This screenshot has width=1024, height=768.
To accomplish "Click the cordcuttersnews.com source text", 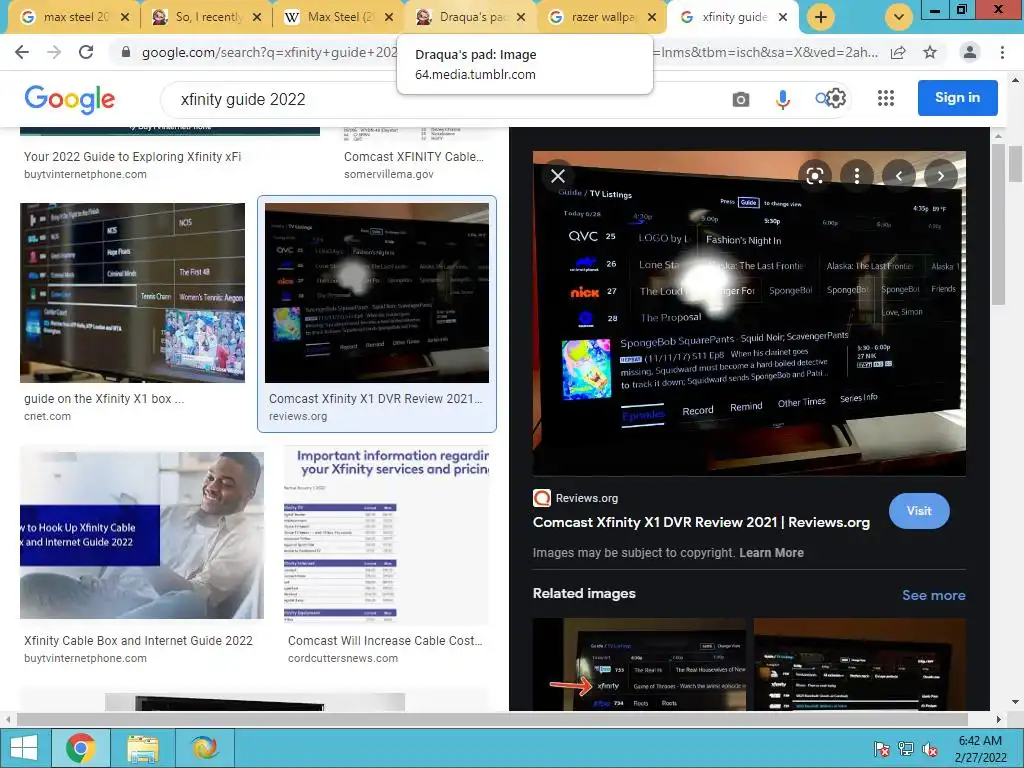I will [x=343, y=658].
